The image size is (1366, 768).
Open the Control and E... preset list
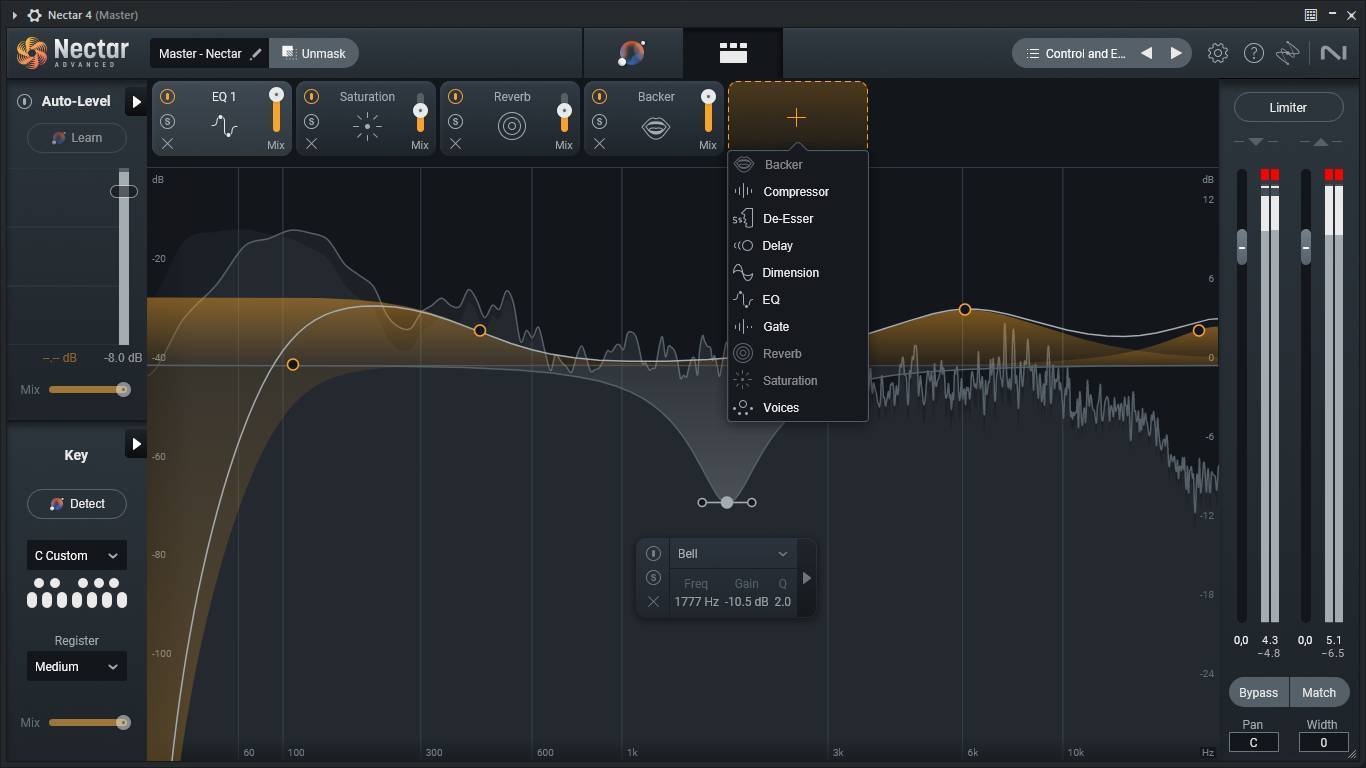1075,53
